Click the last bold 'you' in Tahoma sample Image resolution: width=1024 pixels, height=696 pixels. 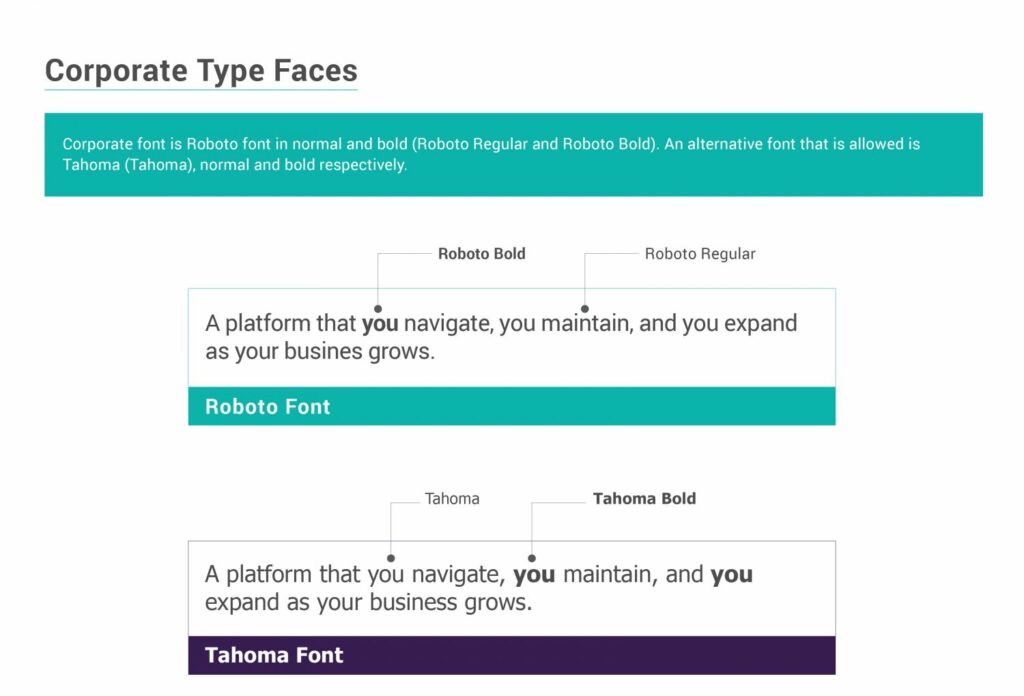[731, 575]
